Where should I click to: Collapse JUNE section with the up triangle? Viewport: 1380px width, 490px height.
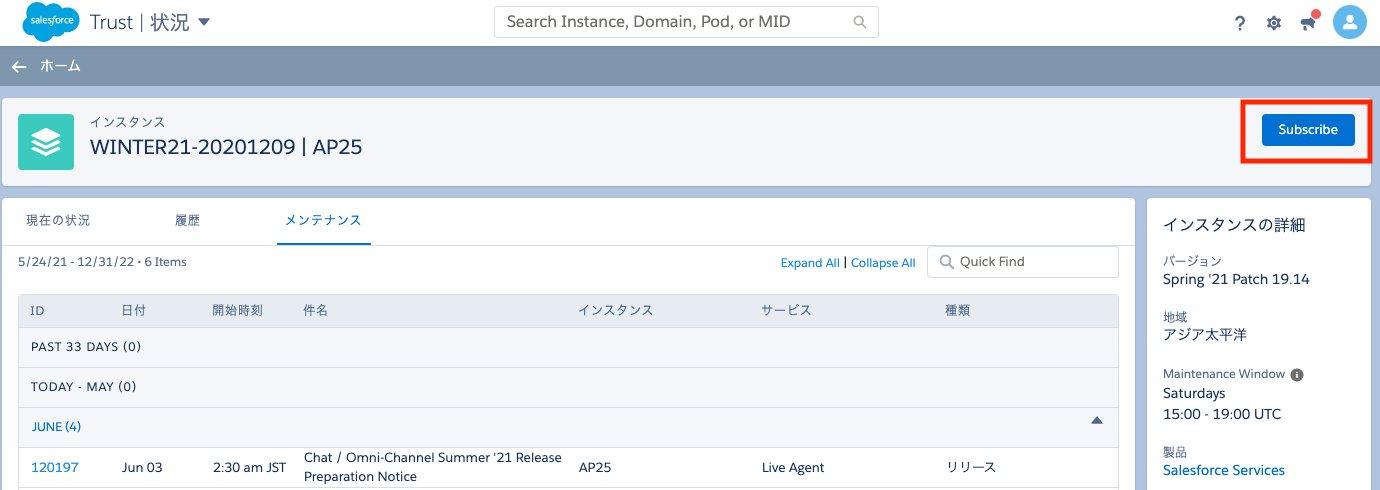click(1097, 421)
